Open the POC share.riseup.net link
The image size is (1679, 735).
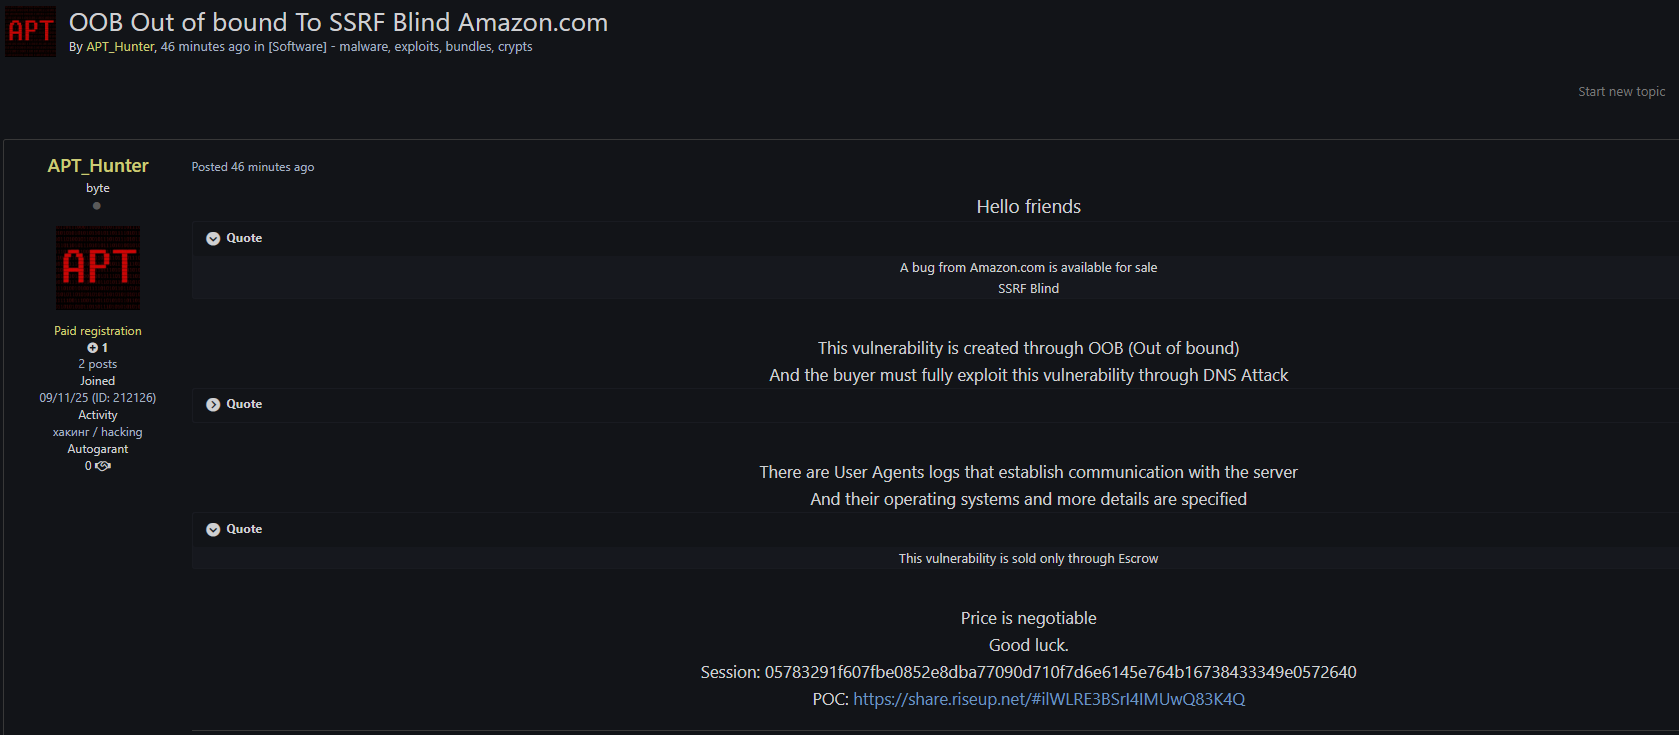pyautogui.click(x=1049, y=699)
